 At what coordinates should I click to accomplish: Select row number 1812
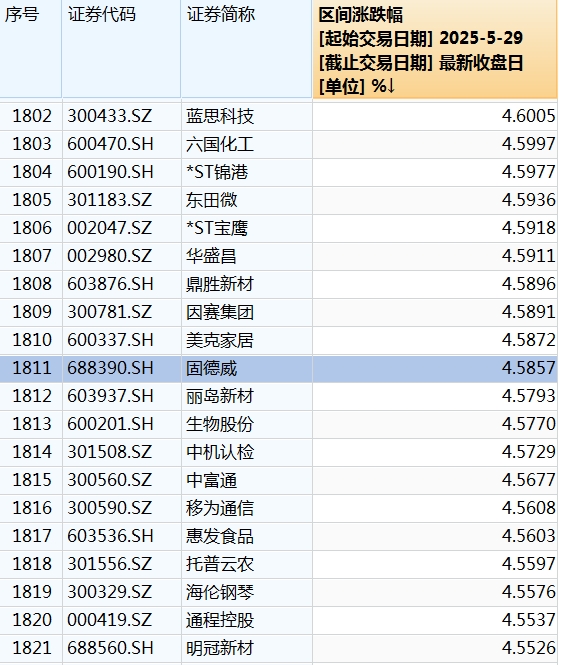[x=32, y=396]
